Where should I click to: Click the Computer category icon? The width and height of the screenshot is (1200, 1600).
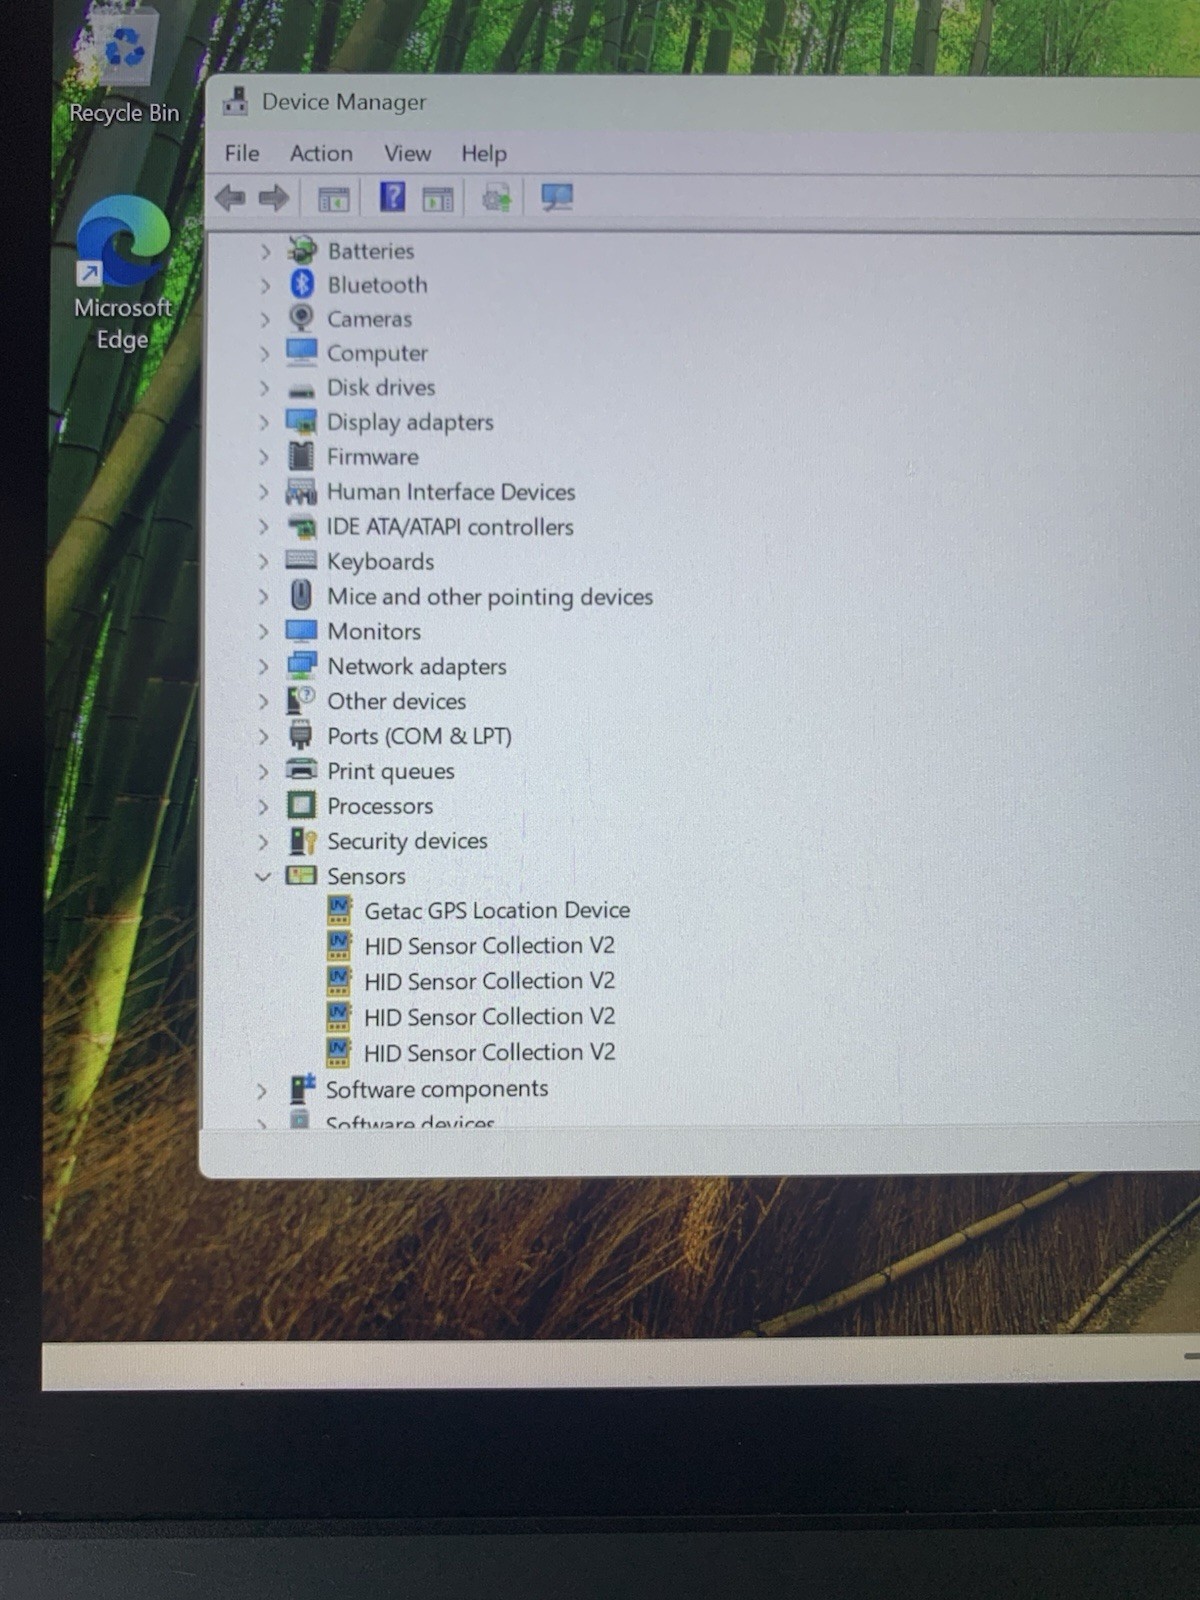(x=301, y=352)
